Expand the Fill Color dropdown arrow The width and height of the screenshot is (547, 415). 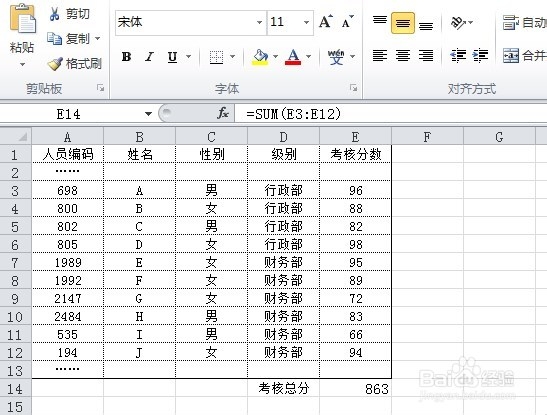(276, 56)
